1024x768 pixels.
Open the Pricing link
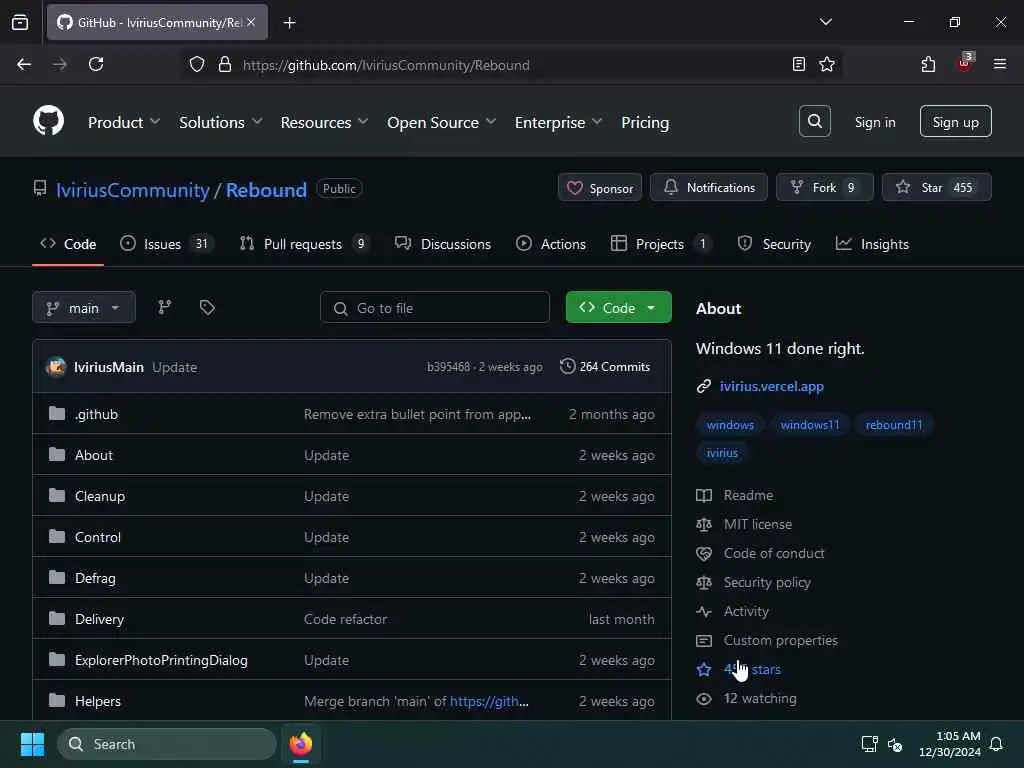(x=645, y=122)
